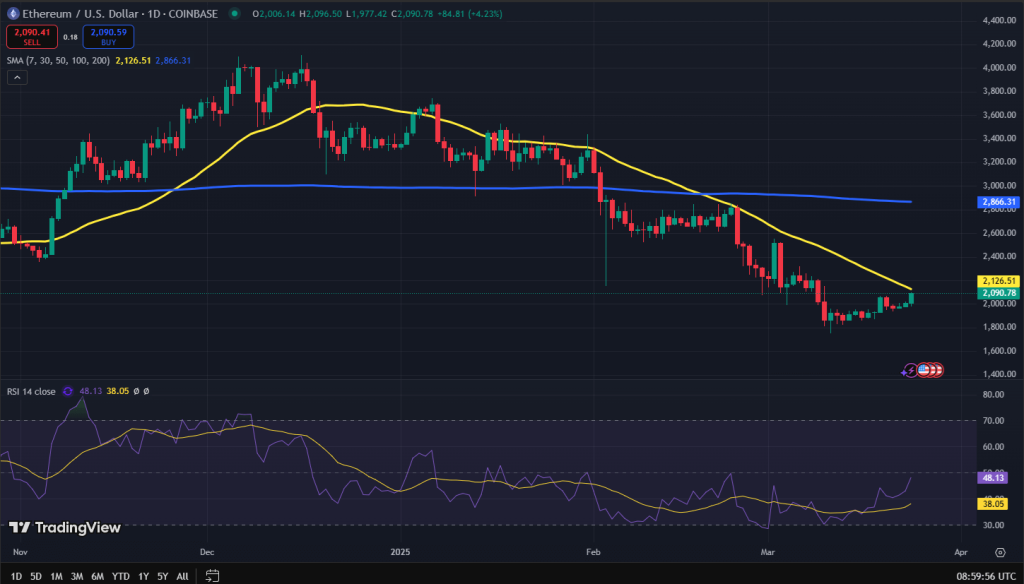Viewport: 1024px width, 584px height.
Task: Click the 80.00 RSI scale label
Action: click(x=993, y=395)
